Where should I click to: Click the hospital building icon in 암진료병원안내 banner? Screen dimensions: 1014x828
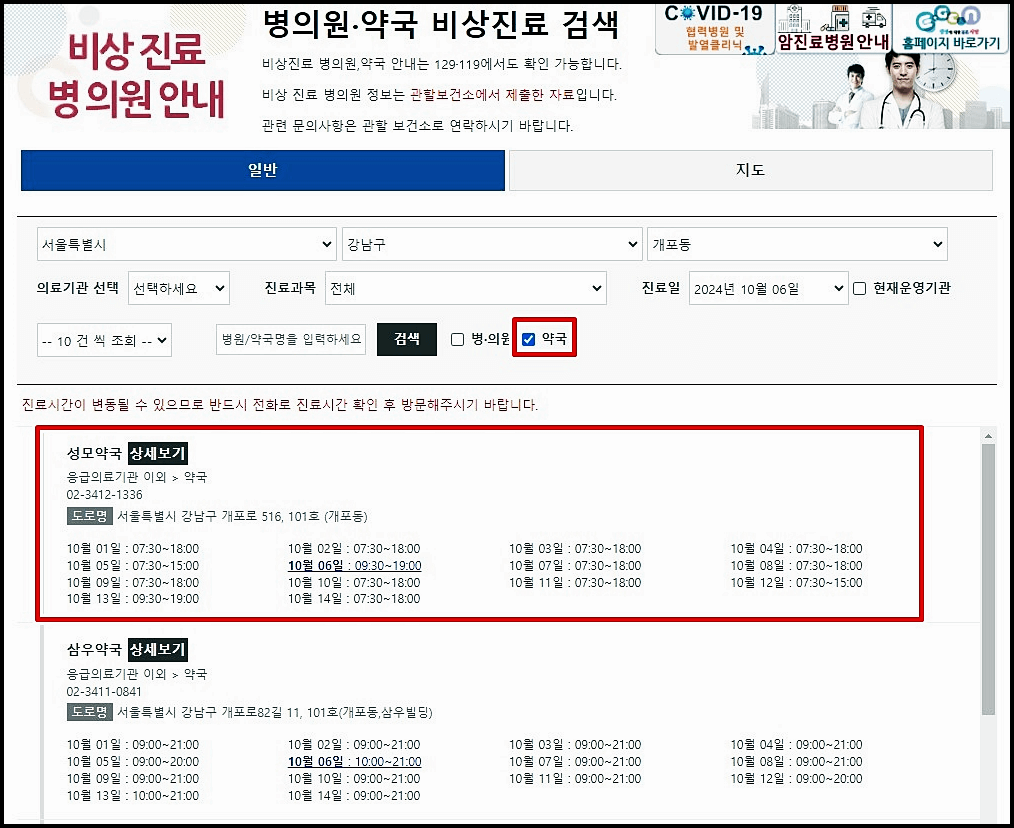coord(794,17)
